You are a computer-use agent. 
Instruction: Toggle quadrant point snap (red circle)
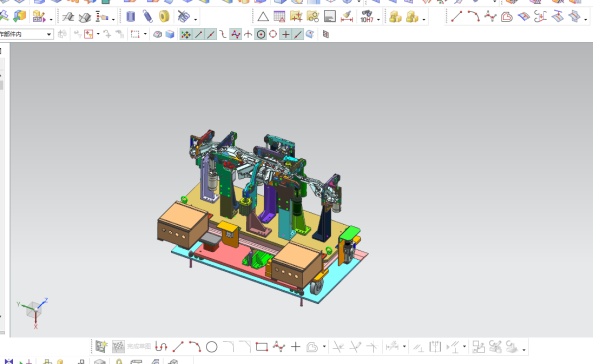coord(273,34)
